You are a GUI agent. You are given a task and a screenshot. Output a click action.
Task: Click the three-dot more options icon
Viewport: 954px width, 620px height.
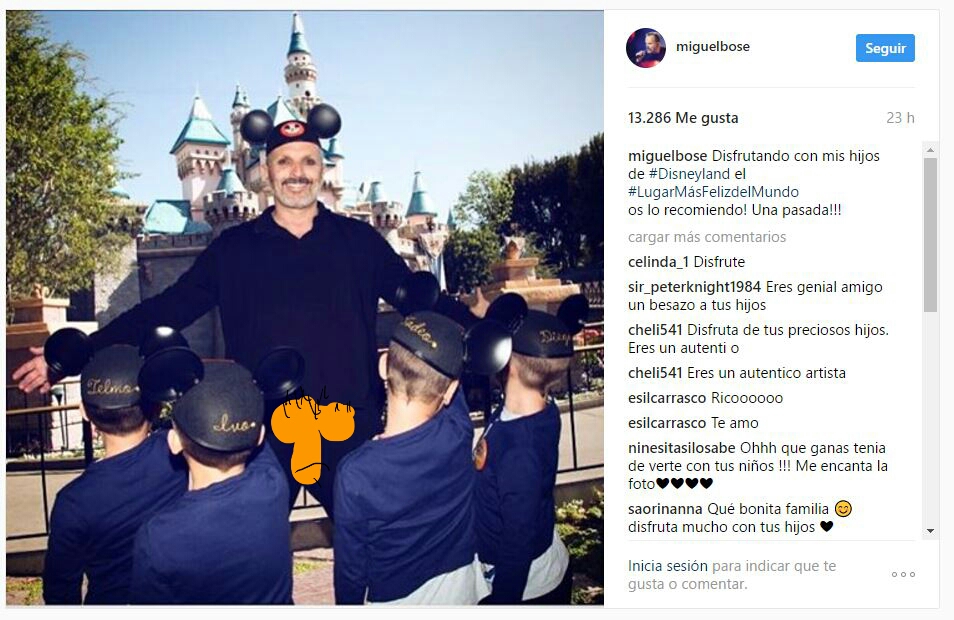pyautogui.click(x=903, y=574)
